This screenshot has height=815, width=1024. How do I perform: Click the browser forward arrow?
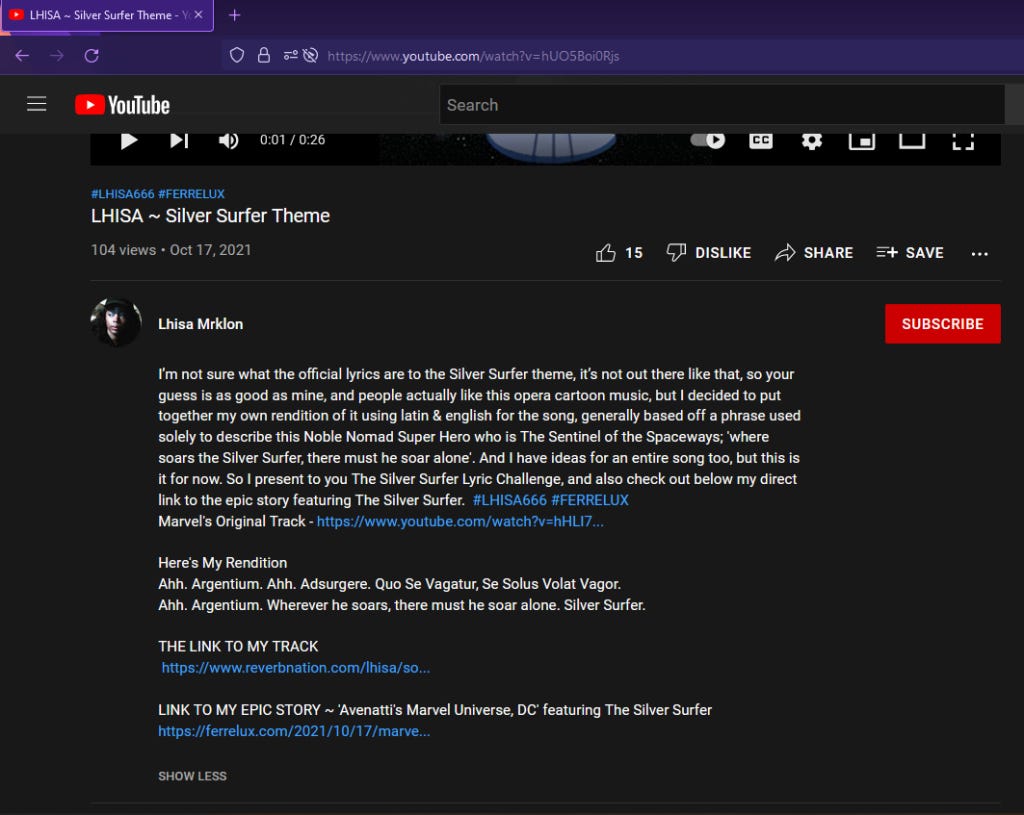[57, 56]
